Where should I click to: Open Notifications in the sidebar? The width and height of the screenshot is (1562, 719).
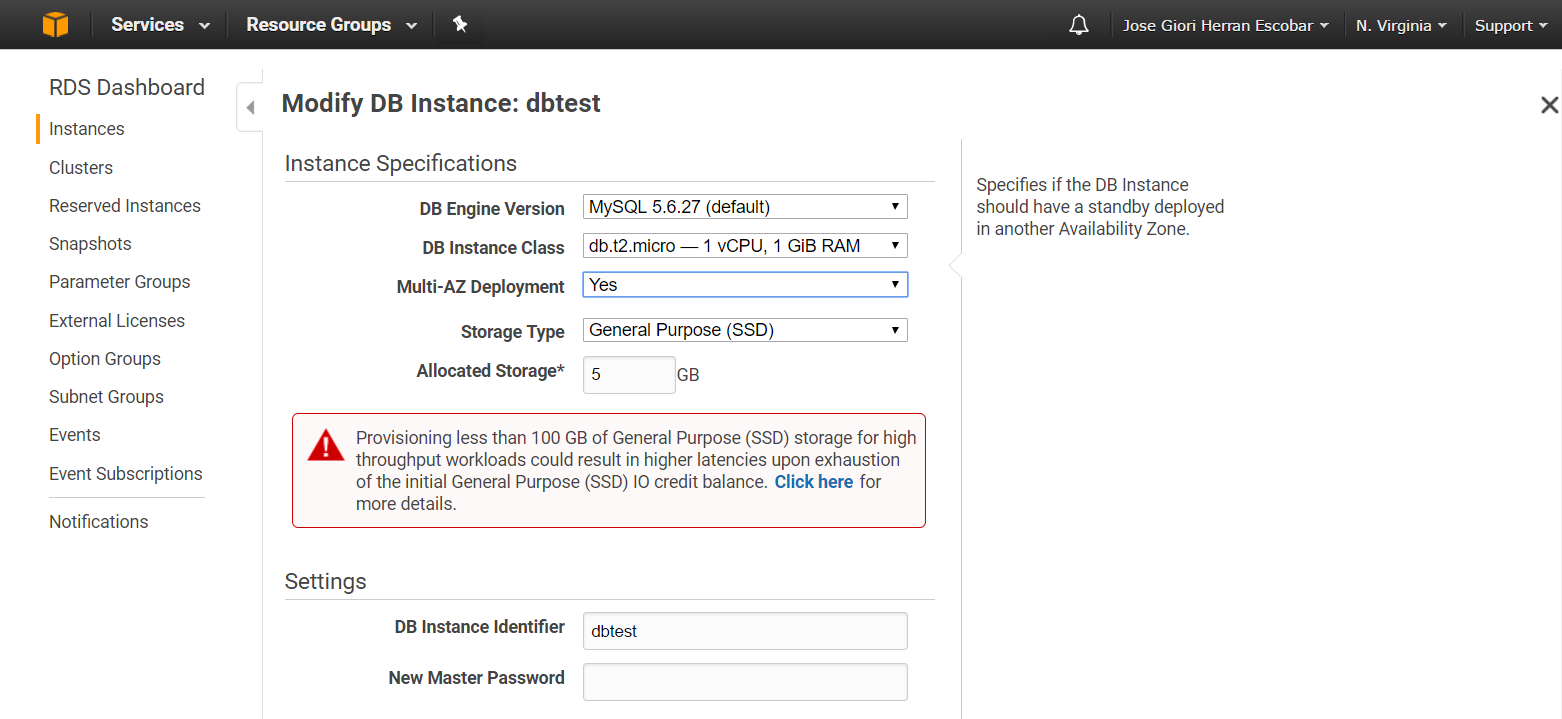tap(99, 522)
